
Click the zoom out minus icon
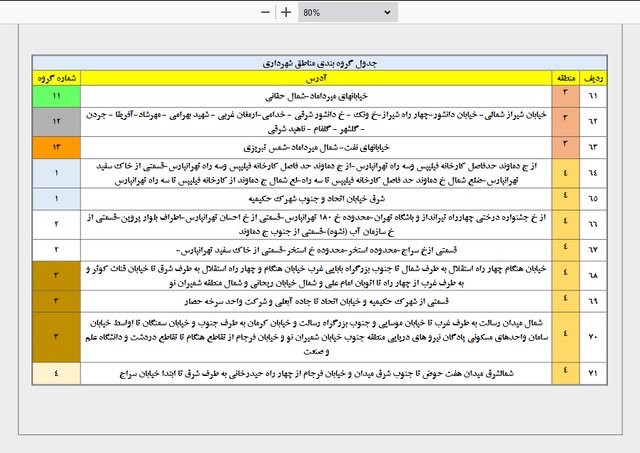tap(265, 12)
